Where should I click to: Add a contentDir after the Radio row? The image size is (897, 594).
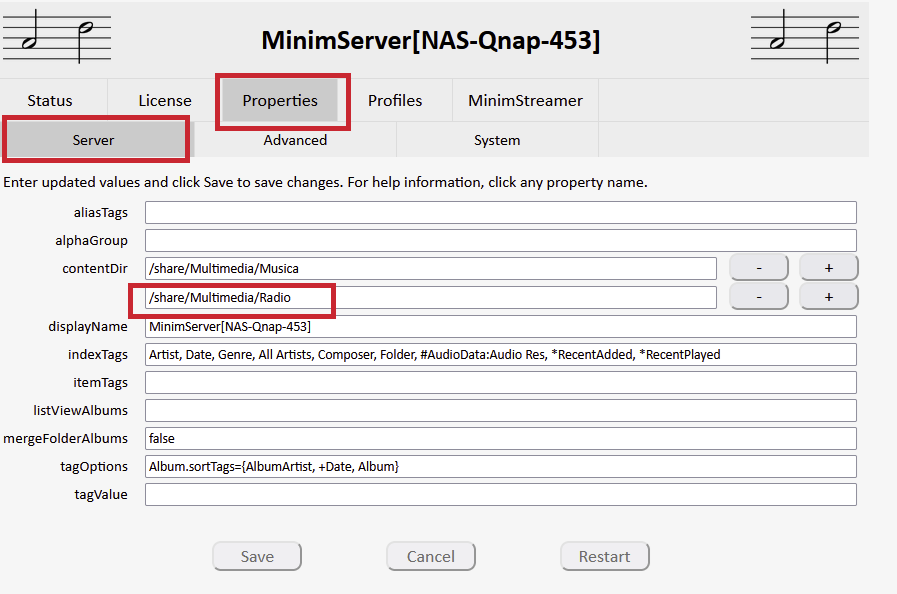pos(828,297)
